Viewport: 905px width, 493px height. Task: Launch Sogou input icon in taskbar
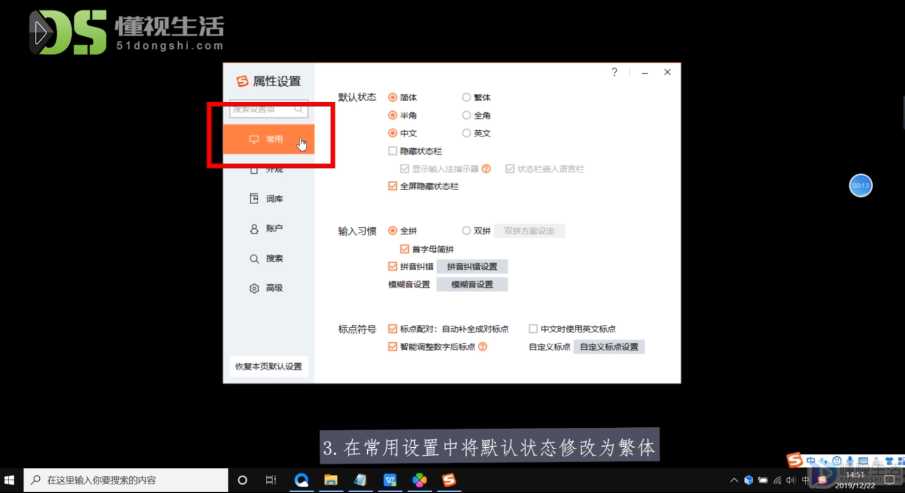point(448,480)
